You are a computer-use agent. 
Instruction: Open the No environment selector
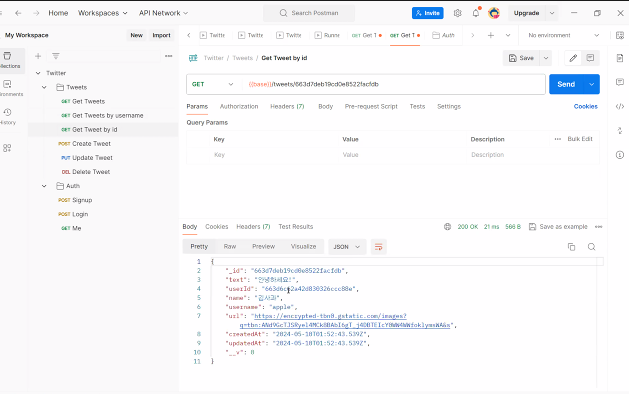(x=564, y=35)
